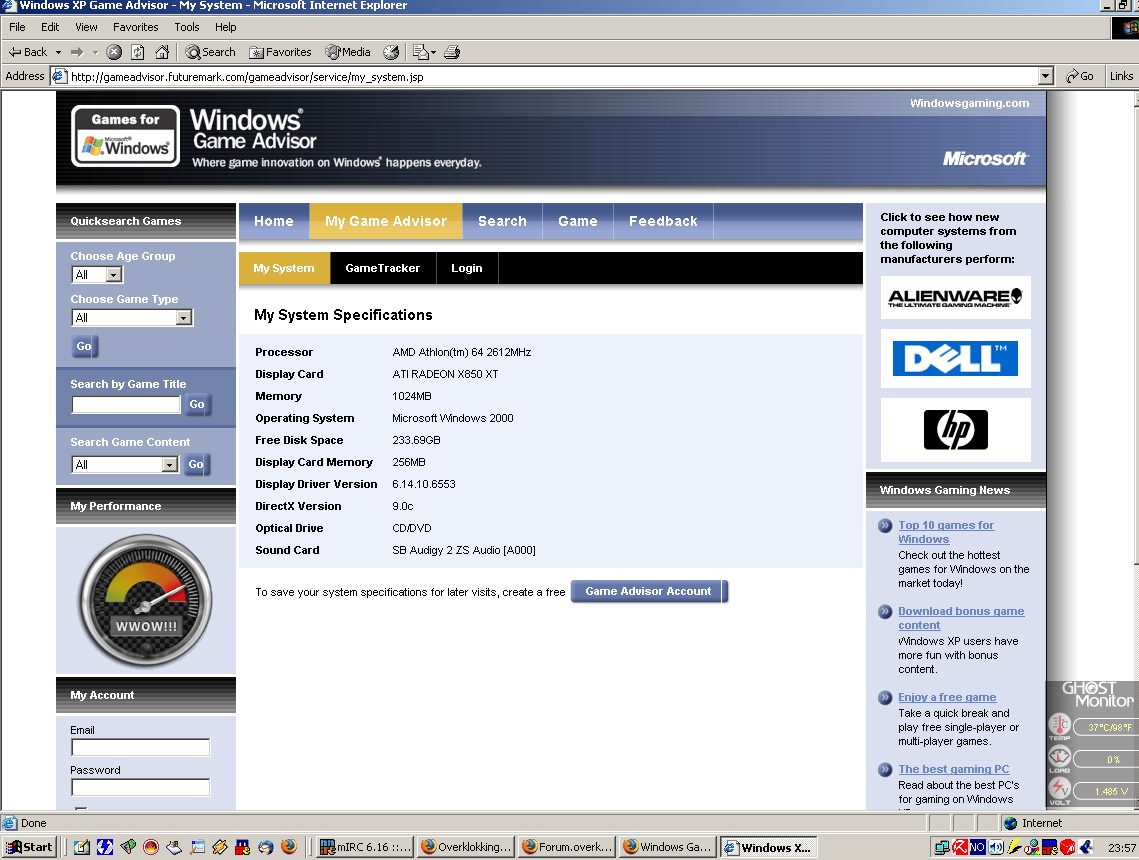The image size is (1139, 860).
Task: Open the Tools menu
Action: 187,27
